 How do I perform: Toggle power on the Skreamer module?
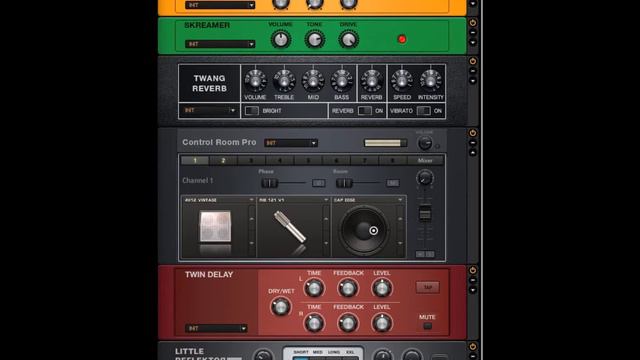point(473,23)
